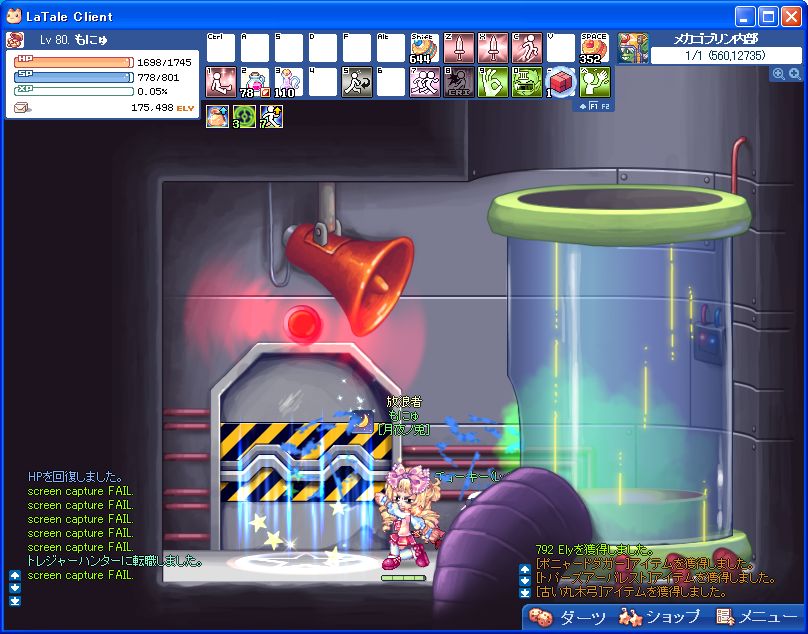Activate the waving figure skill in ^ slot
Image resolution: width=808 pixels, height=634 pixels.
tap(595, 82)
